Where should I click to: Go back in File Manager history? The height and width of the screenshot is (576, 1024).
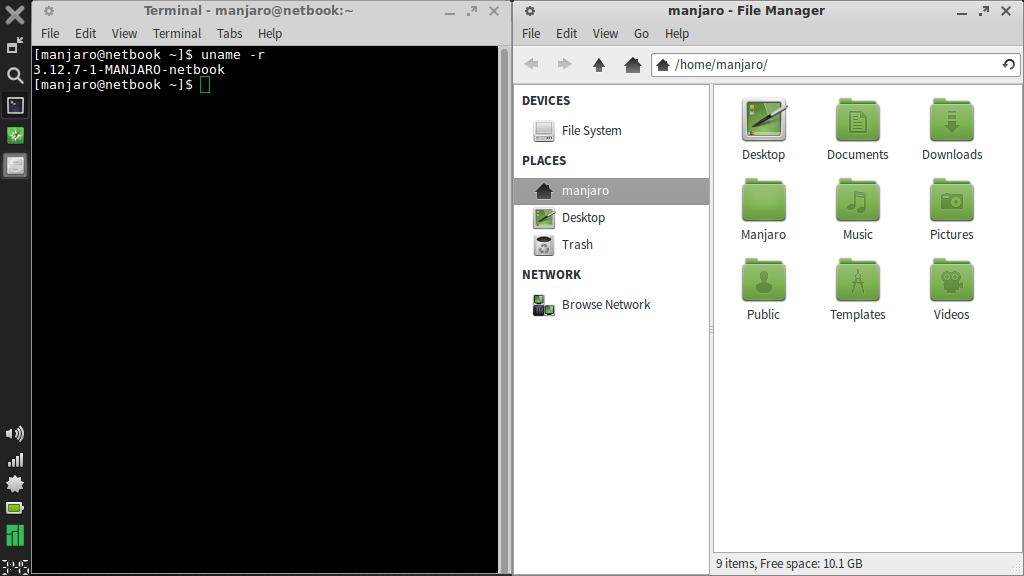click(532, 64)
